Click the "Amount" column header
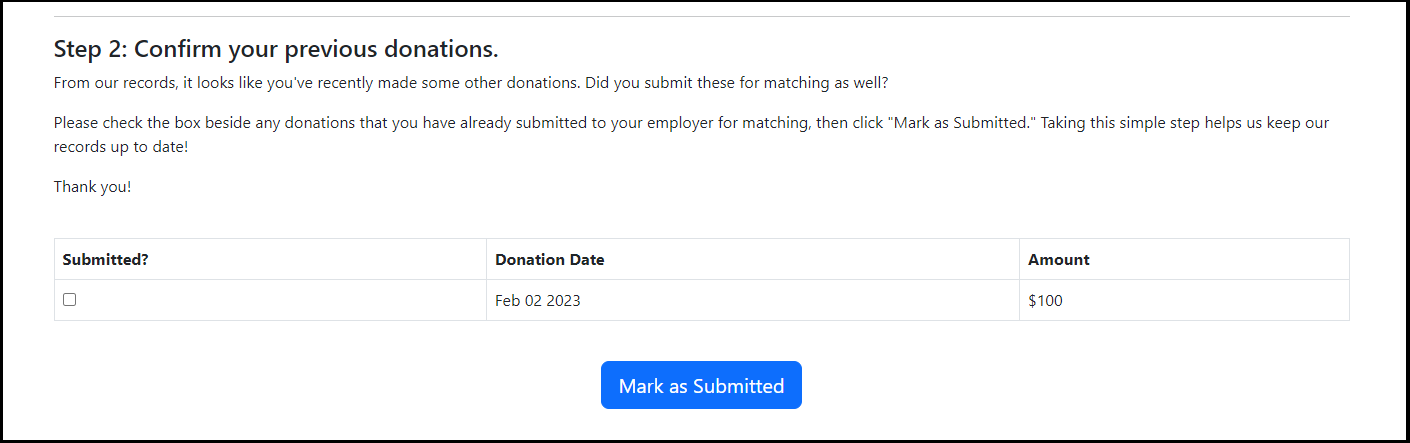Screen dimensions: 1410x443 [x=1058, y=260]
